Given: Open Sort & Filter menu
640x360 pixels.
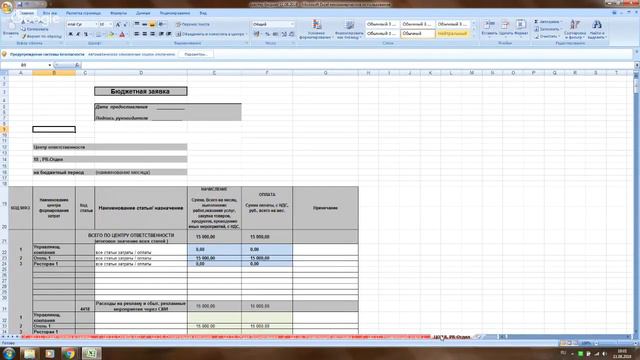Looking at the screenshot, I should (575, 29).
